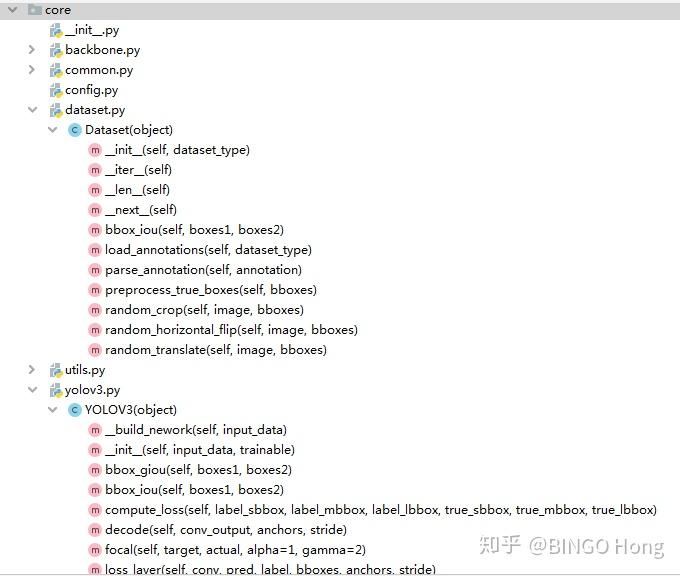Image resolution: width=680 pixels, height=576 pixels.
Task: Collapse the dataset.py chevron
Action: (33, 110)
